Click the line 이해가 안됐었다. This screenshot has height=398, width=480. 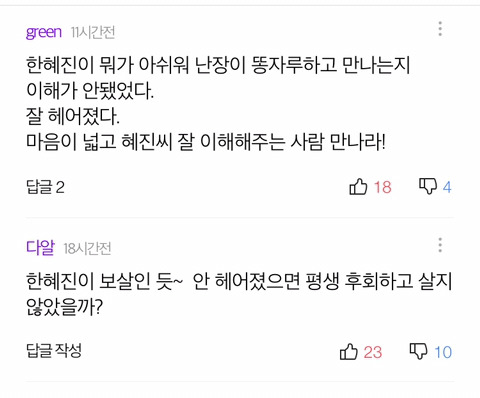[90, 90]
